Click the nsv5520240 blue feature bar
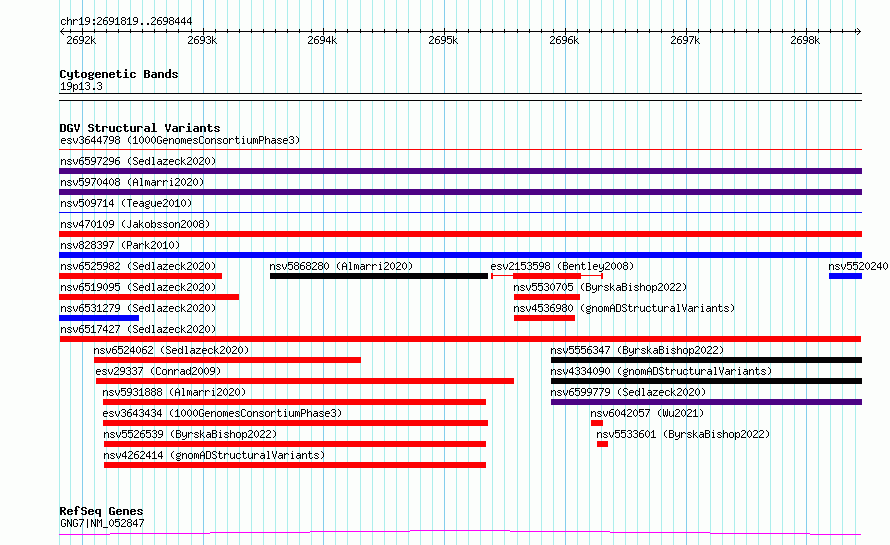Viewport: 890px width, 545px height. tap(845, 276)
